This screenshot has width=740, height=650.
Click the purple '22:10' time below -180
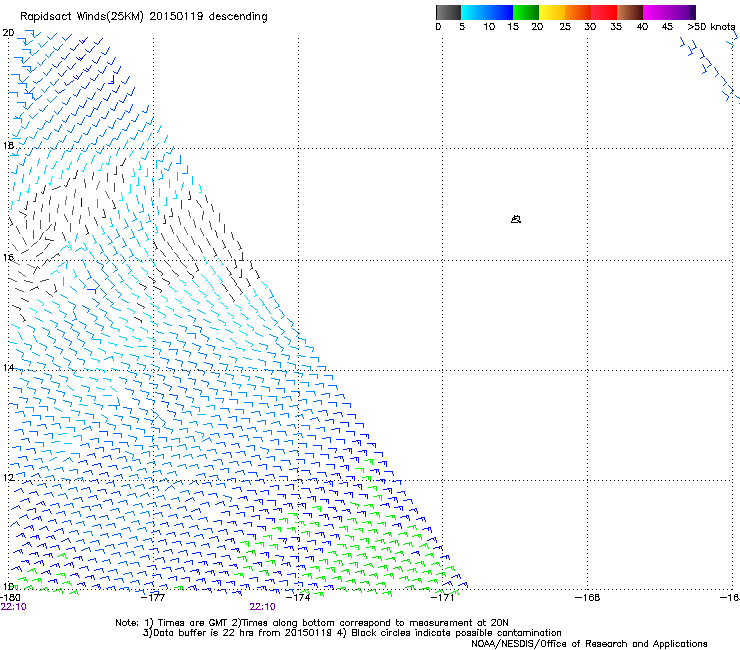[x=14, y=607]
